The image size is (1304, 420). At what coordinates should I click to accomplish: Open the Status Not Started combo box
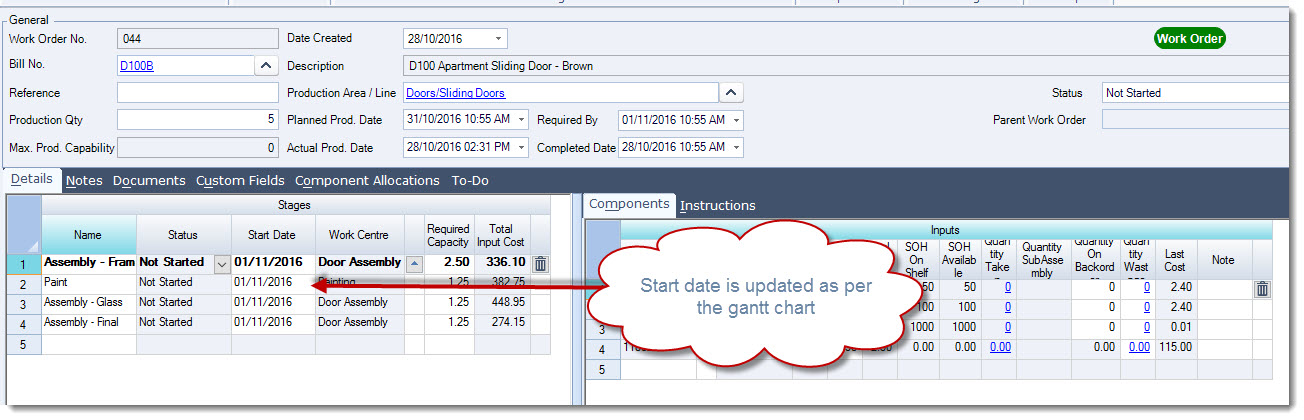(x=1196, y=93)
